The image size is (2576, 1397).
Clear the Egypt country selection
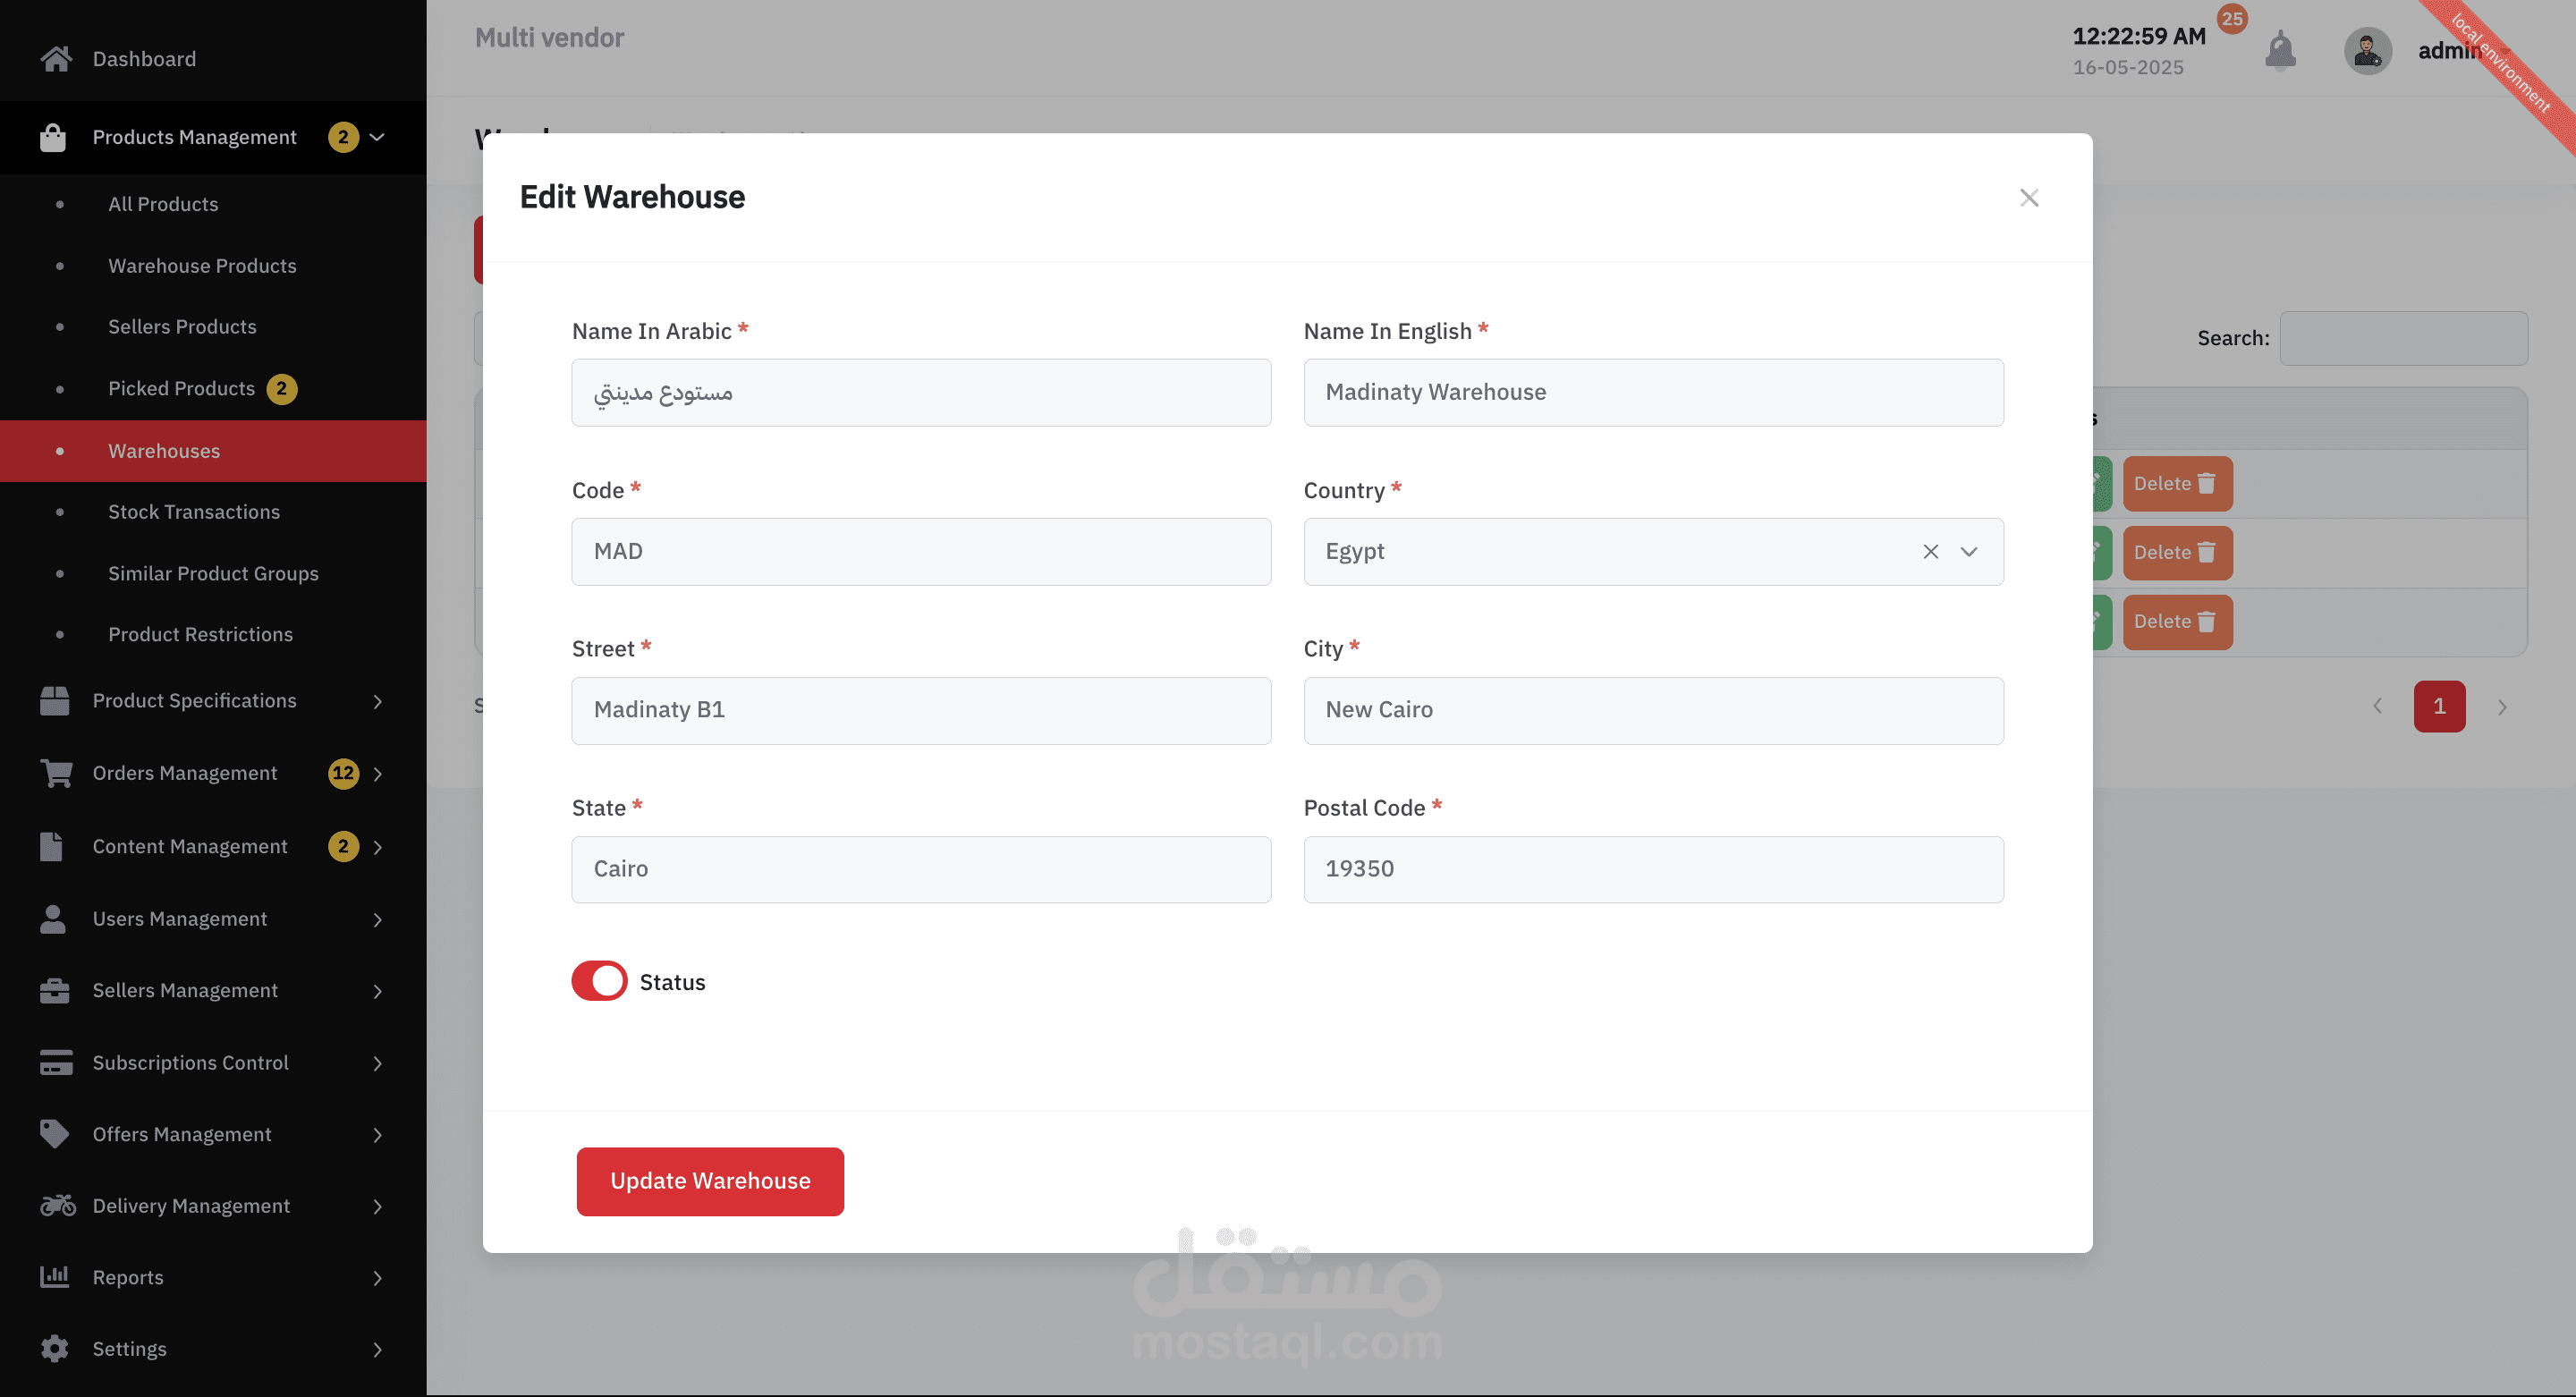click(x=1930, y=552)
